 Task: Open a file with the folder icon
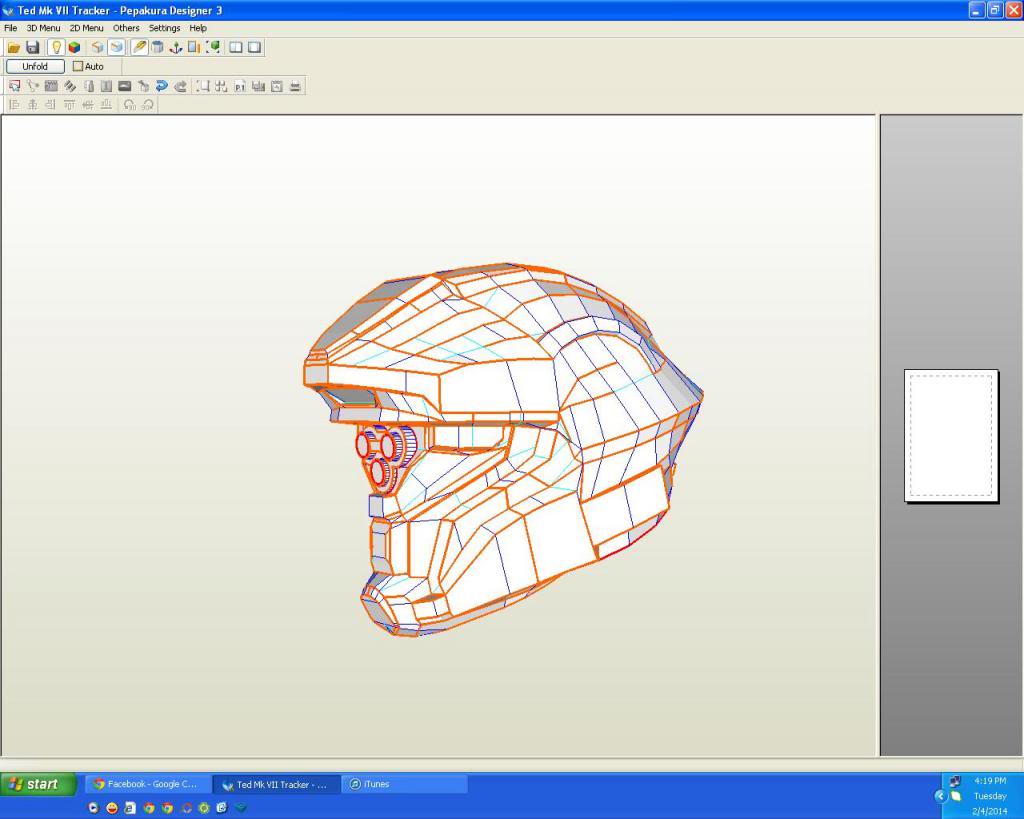(14, 47)
